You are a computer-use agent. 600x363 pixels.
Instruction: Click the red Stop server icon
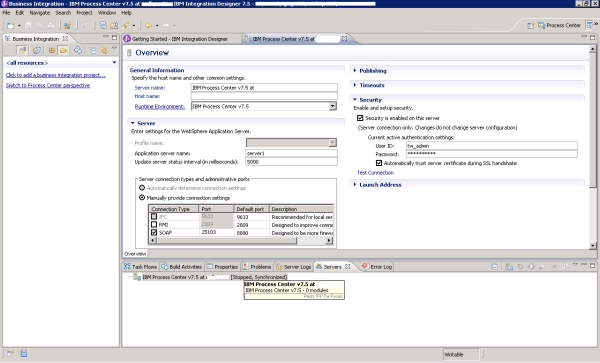click(x=554, y=267)
